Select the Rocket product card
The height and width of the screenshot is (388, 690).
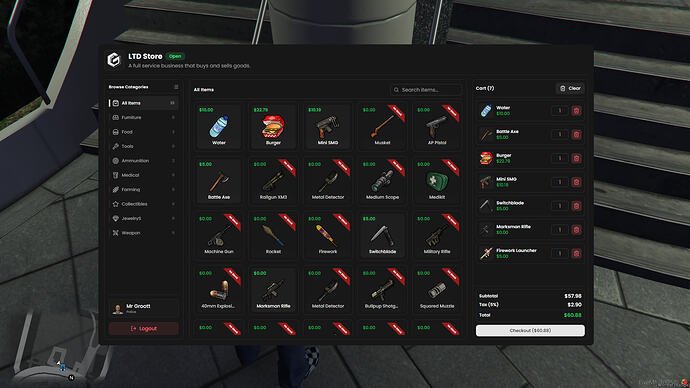pyautogui.click(x=273, y=235)
